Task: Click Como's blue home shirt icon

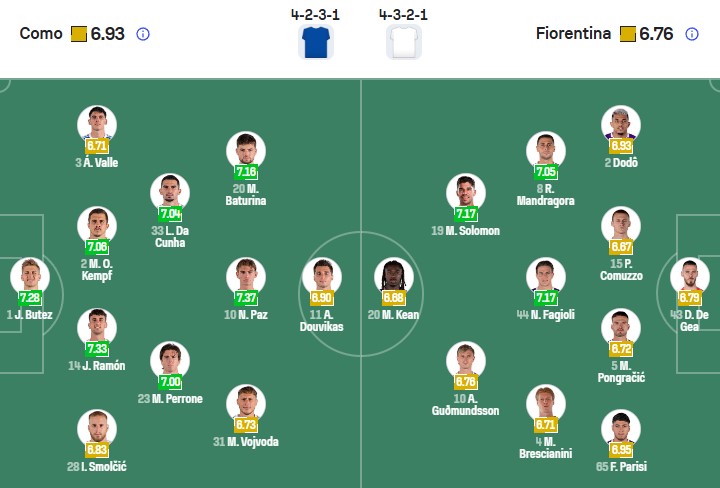Action: tap(316, 42)
